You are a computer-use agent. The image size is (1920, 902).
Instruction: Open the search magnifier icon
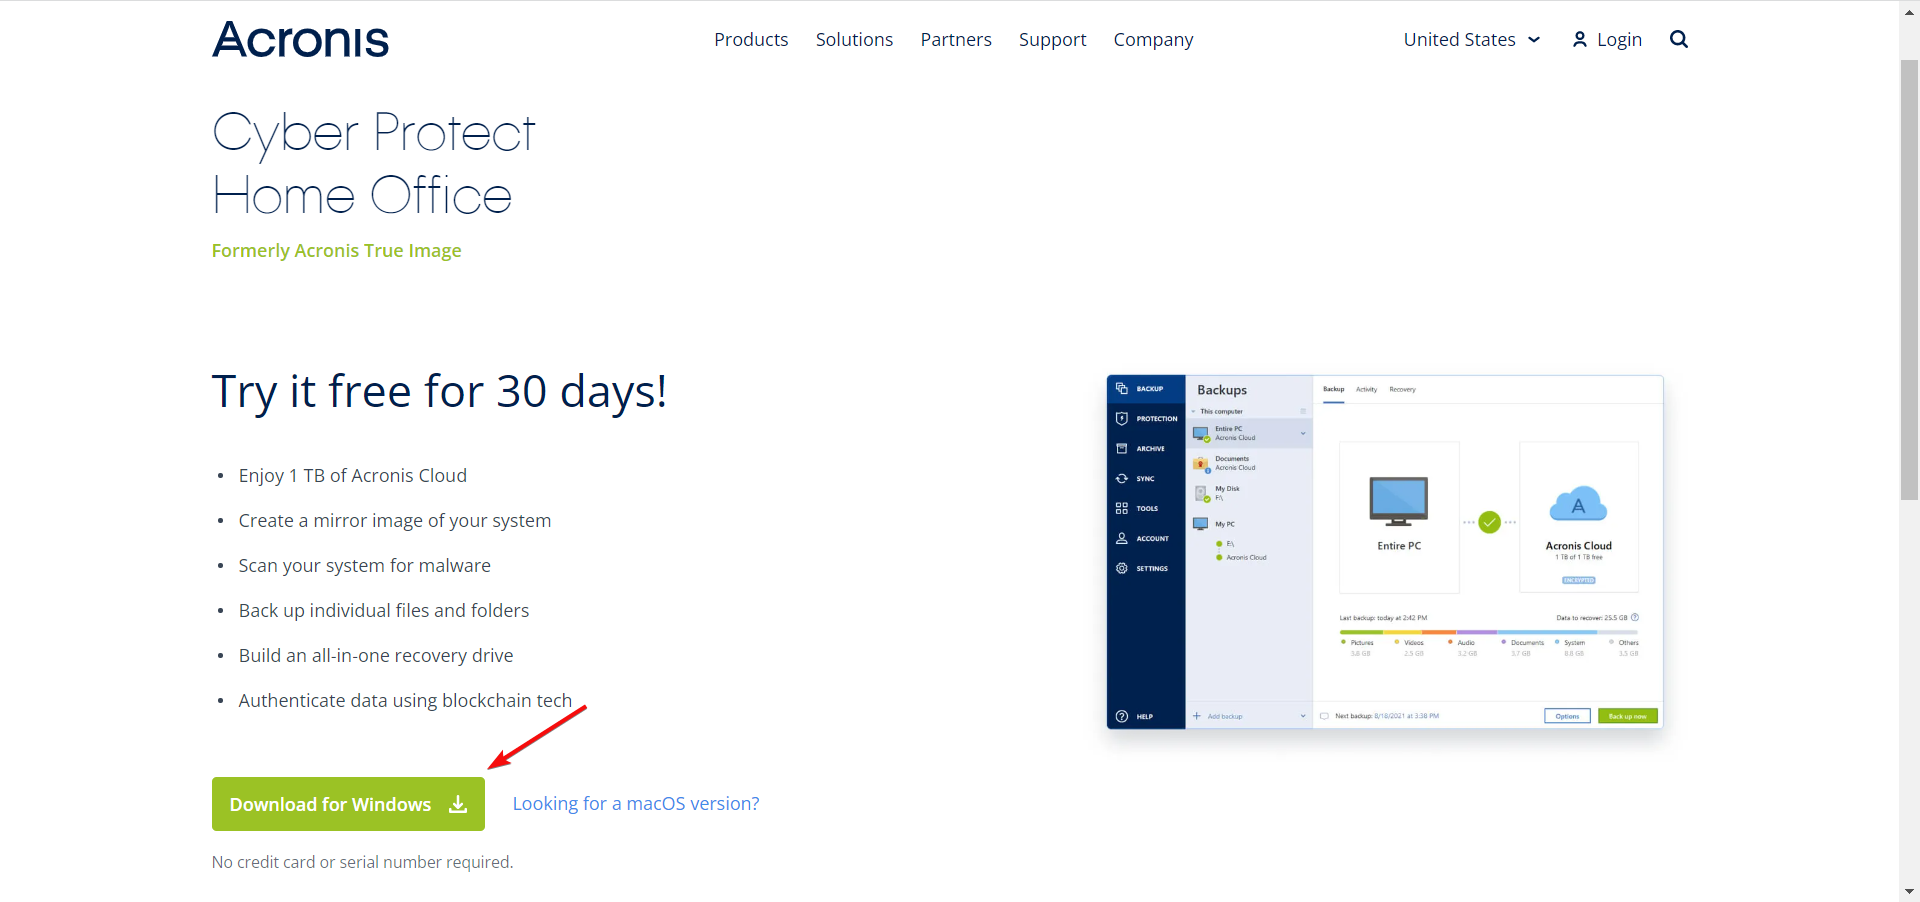pos(1679,39)
